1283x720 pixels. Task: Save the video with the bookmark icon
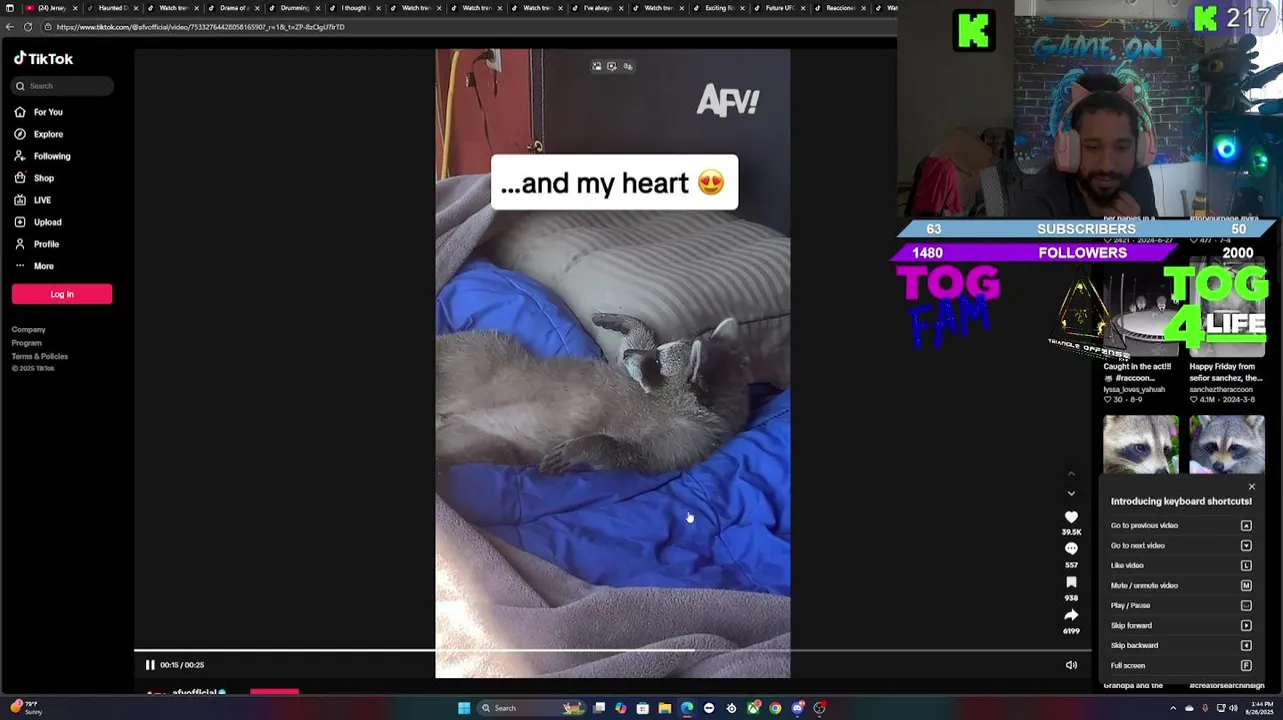tap(1071, 582)
